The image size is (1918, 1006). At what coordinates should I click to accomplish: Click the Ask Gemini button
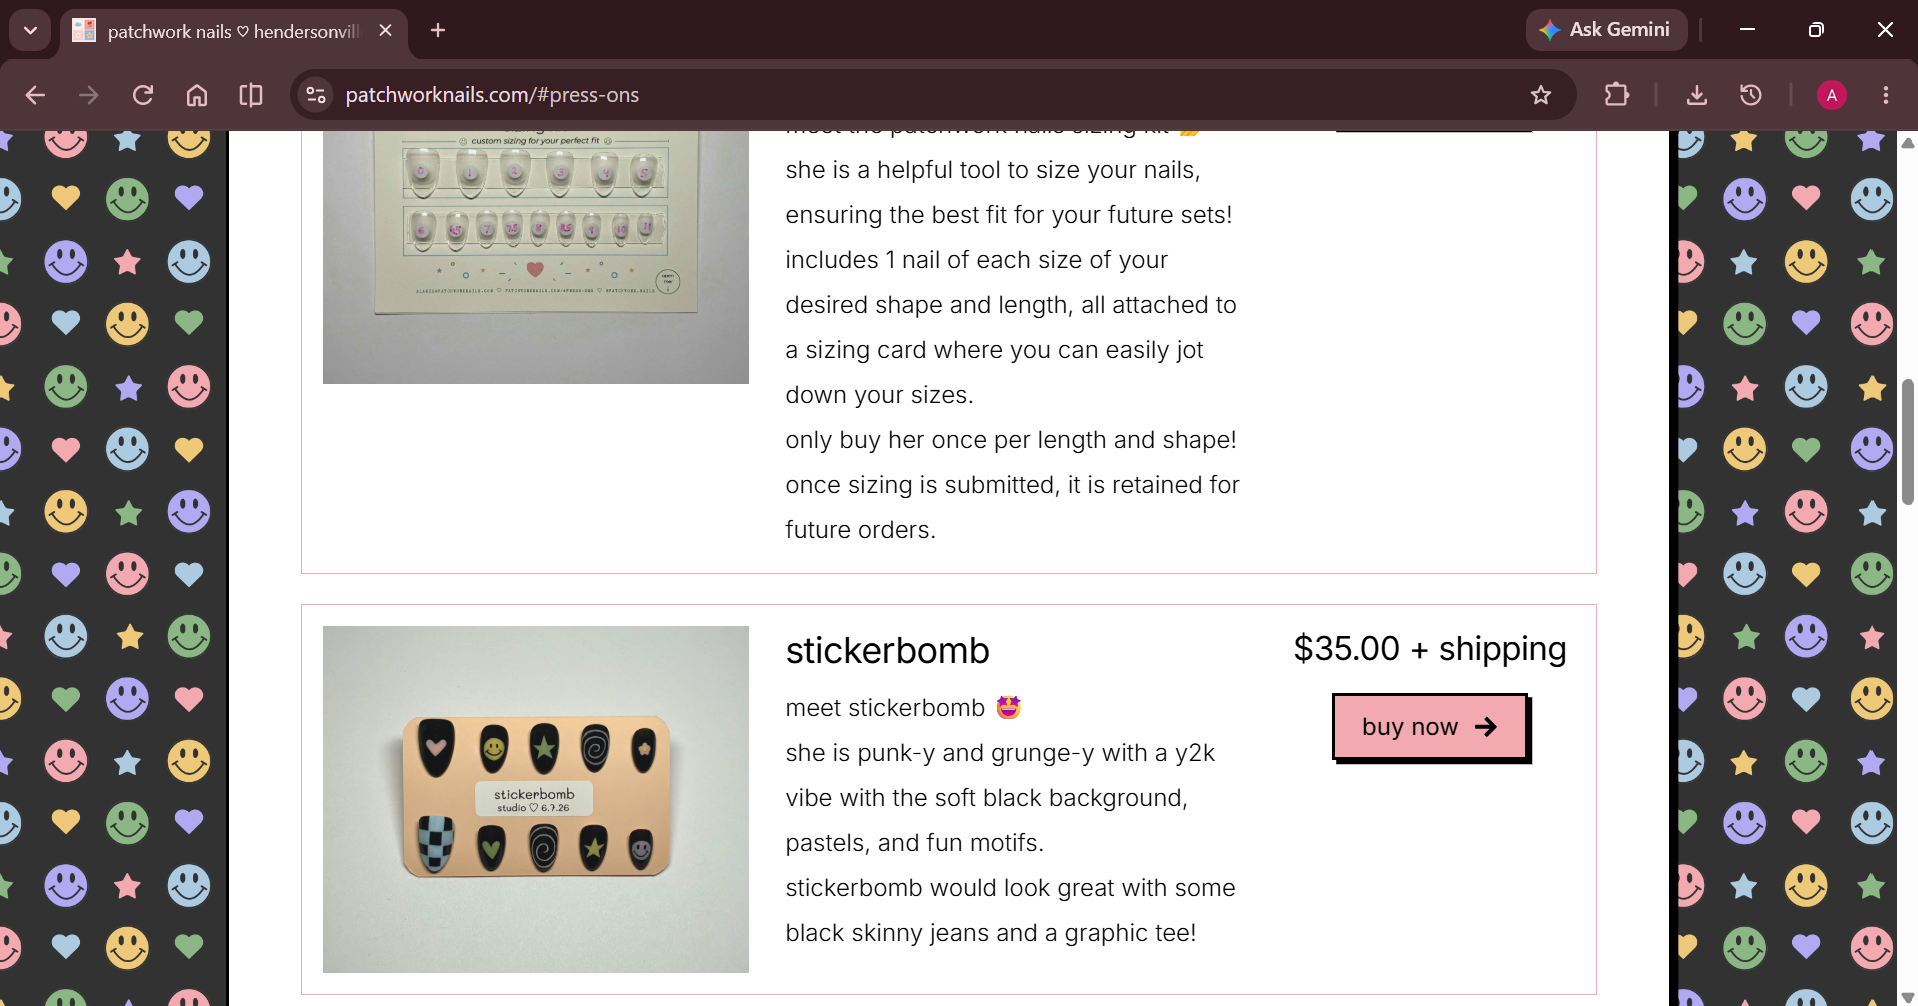pos(1606,30)
